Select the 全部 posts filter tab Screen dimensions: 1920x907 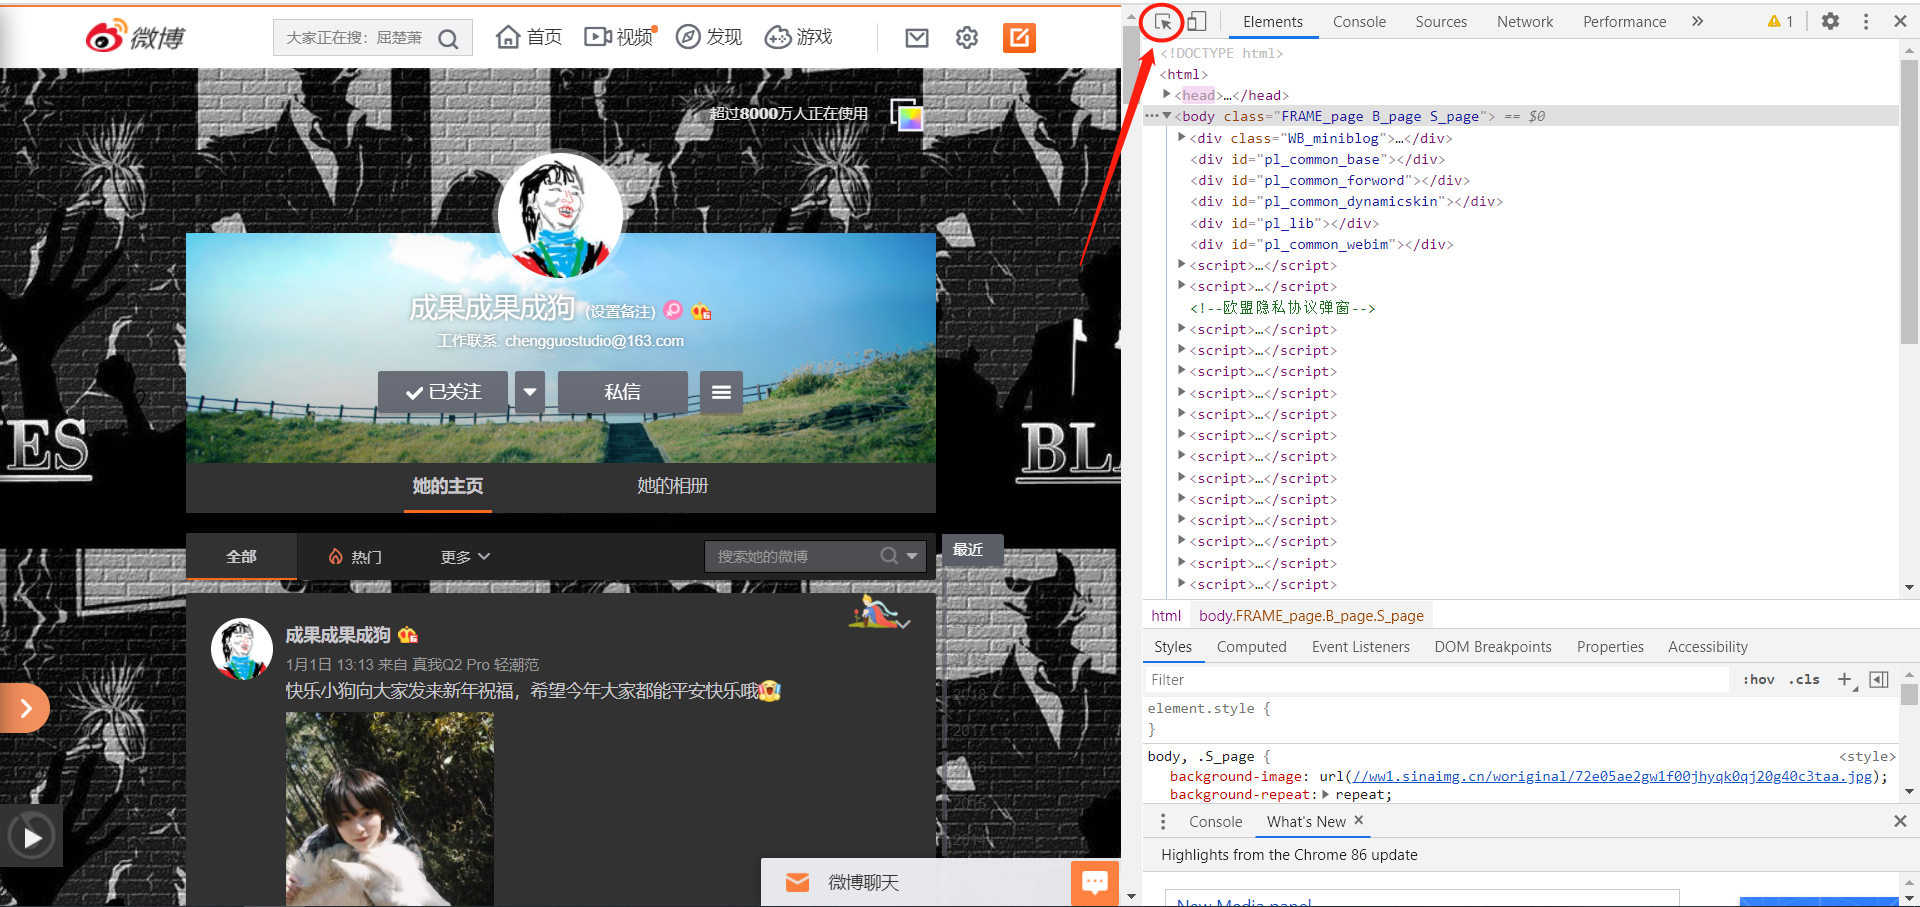pos(241,556)
